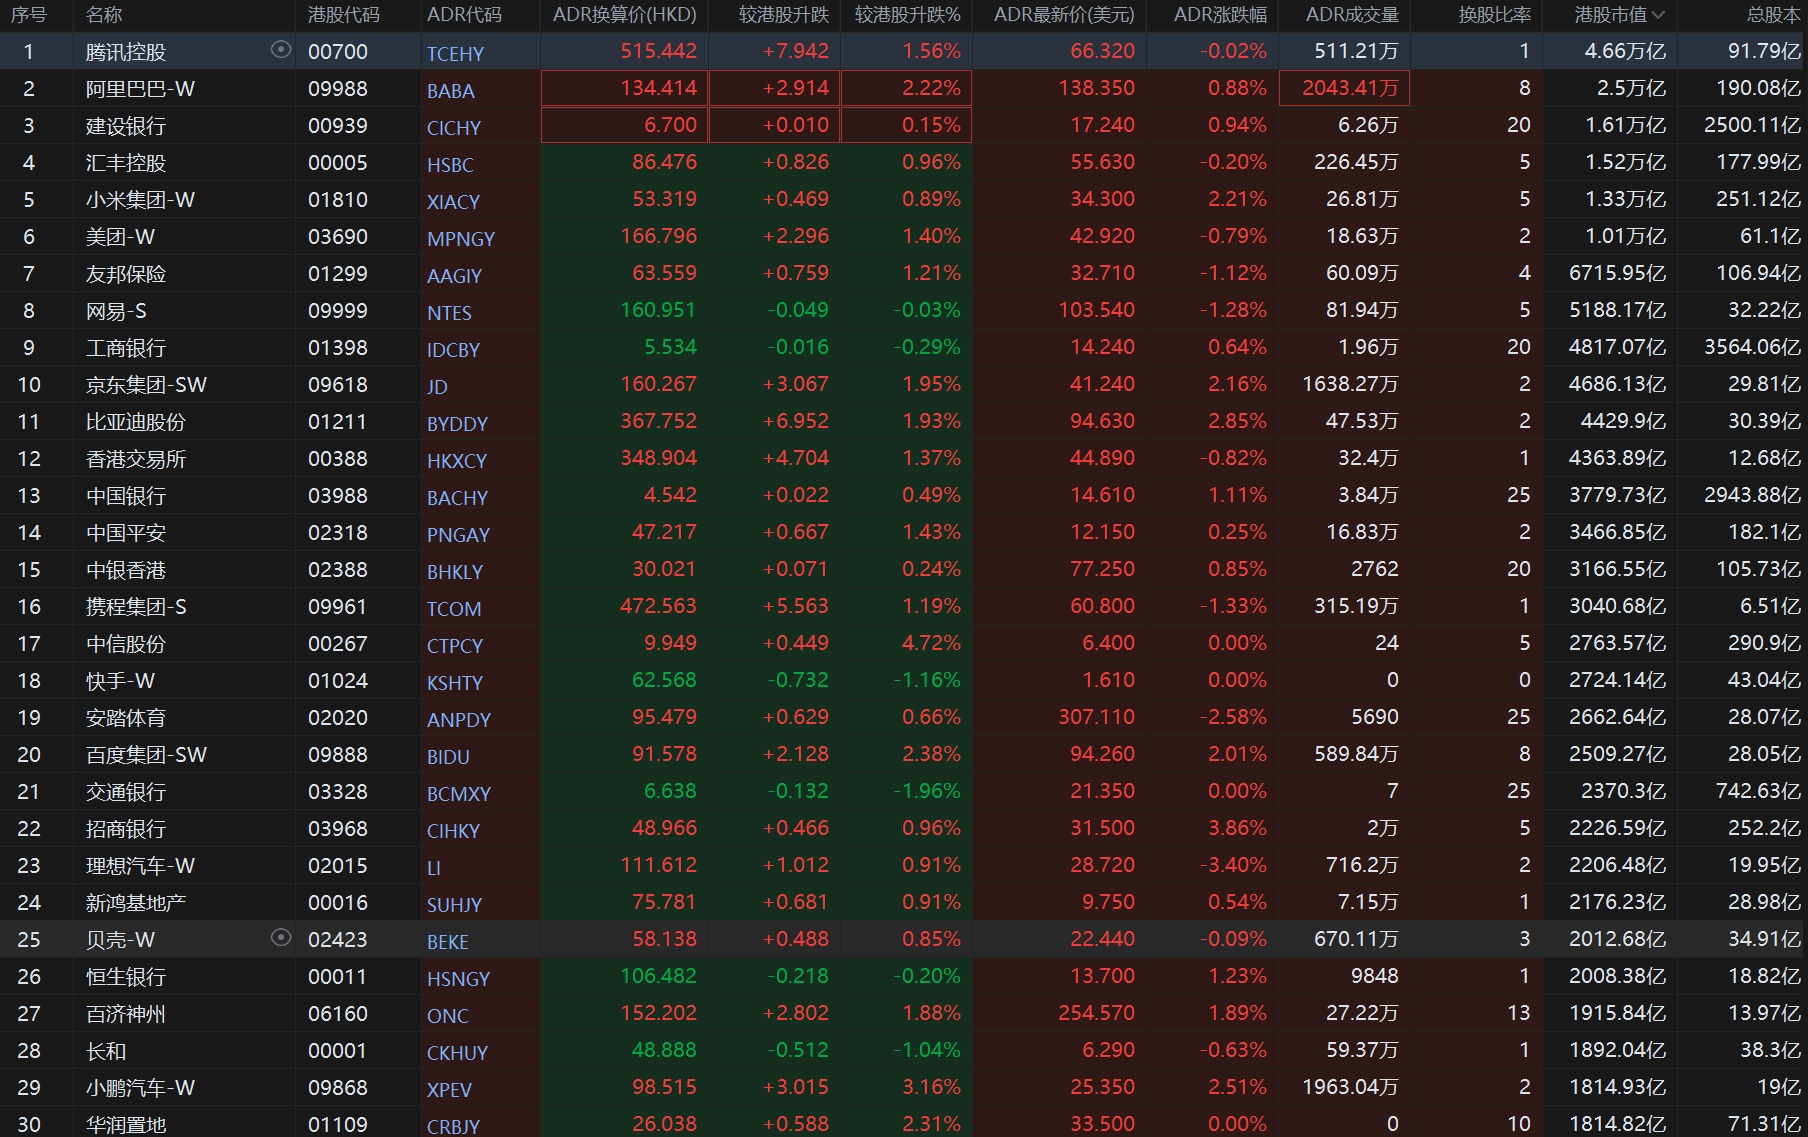Click HK stock code 00700

(338, 52)
